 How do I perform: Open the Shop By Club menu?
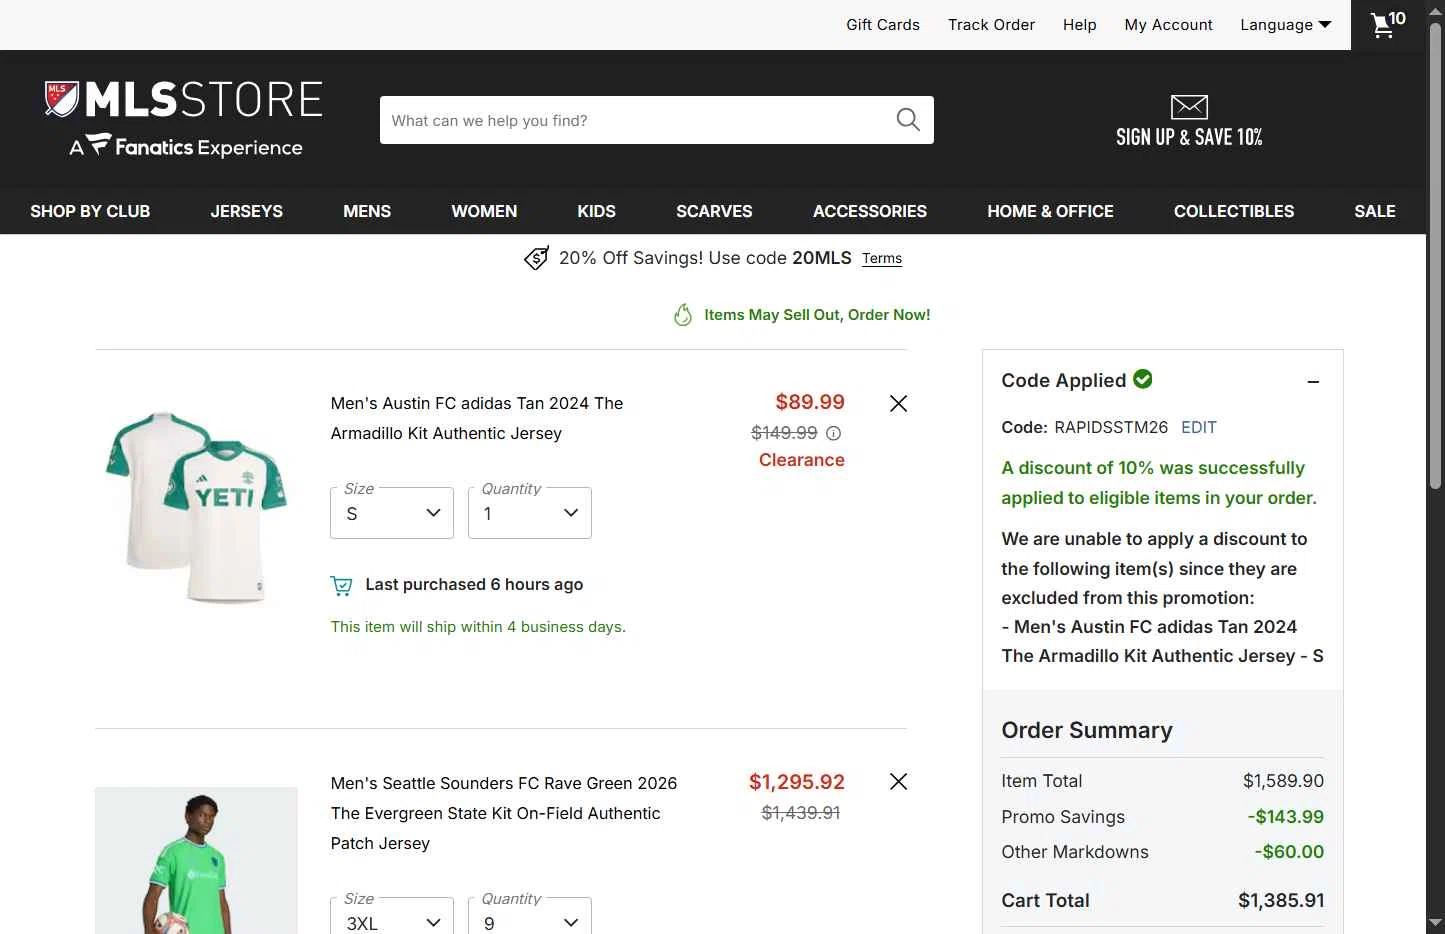[x=90, y=211]
